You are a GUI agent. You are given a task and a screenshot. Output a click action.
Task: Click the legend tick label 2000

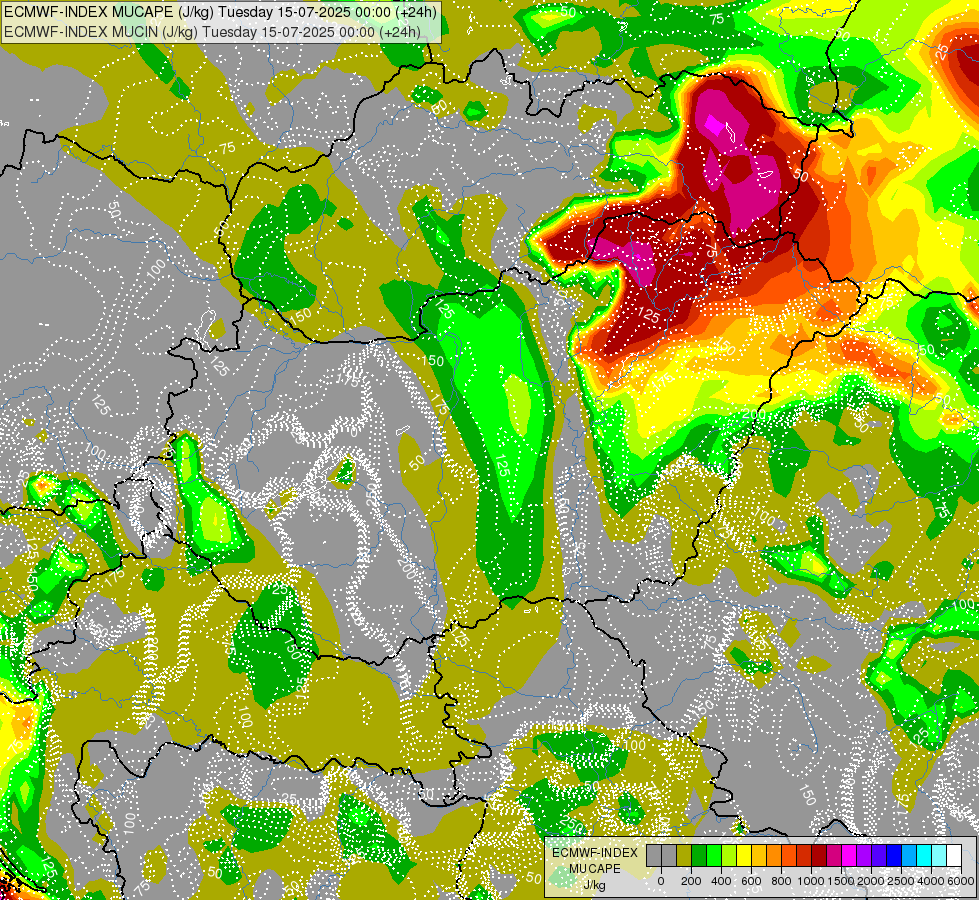click(x=871, y=881)
